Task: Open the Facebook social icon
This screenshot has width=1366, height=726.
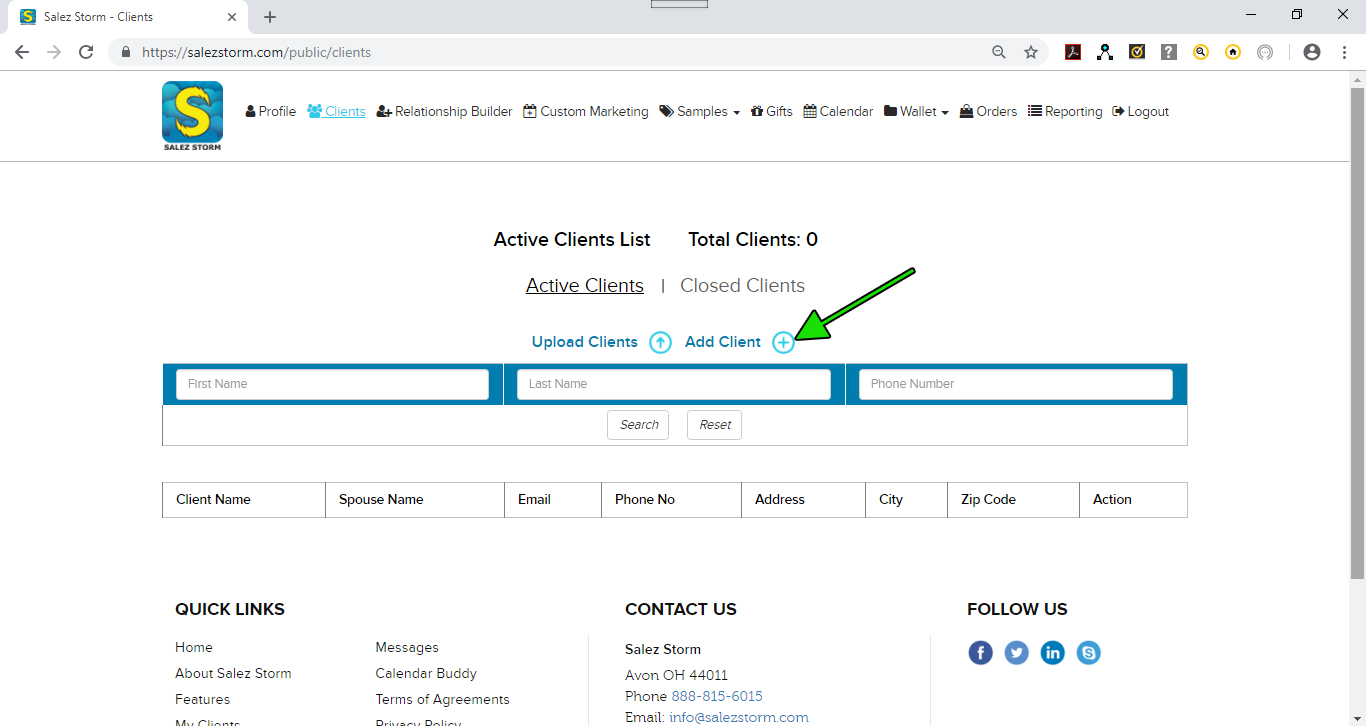Action: tap(980, 653)
